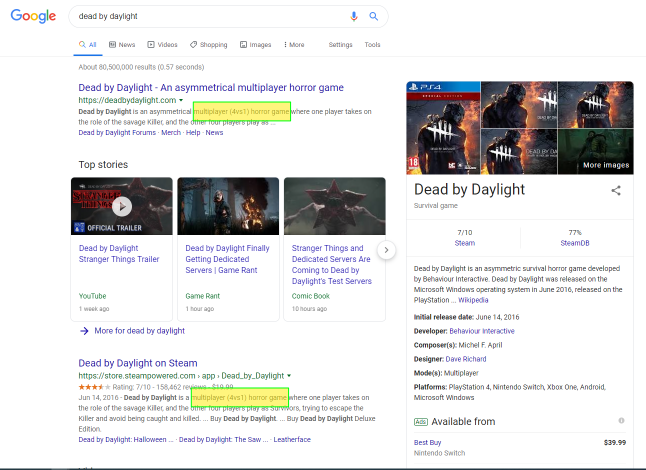The image size is (646, 470).
Task: Click the share icon in knowledge panel
Action: 616,190
